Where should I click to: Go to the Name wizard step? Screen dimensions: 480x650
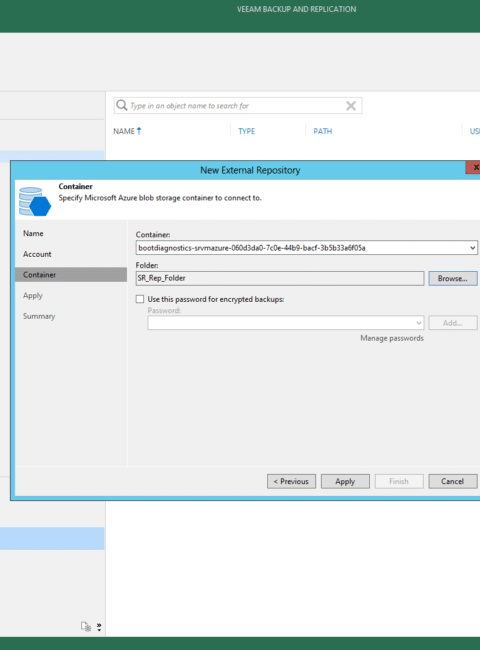pos(33,233)
